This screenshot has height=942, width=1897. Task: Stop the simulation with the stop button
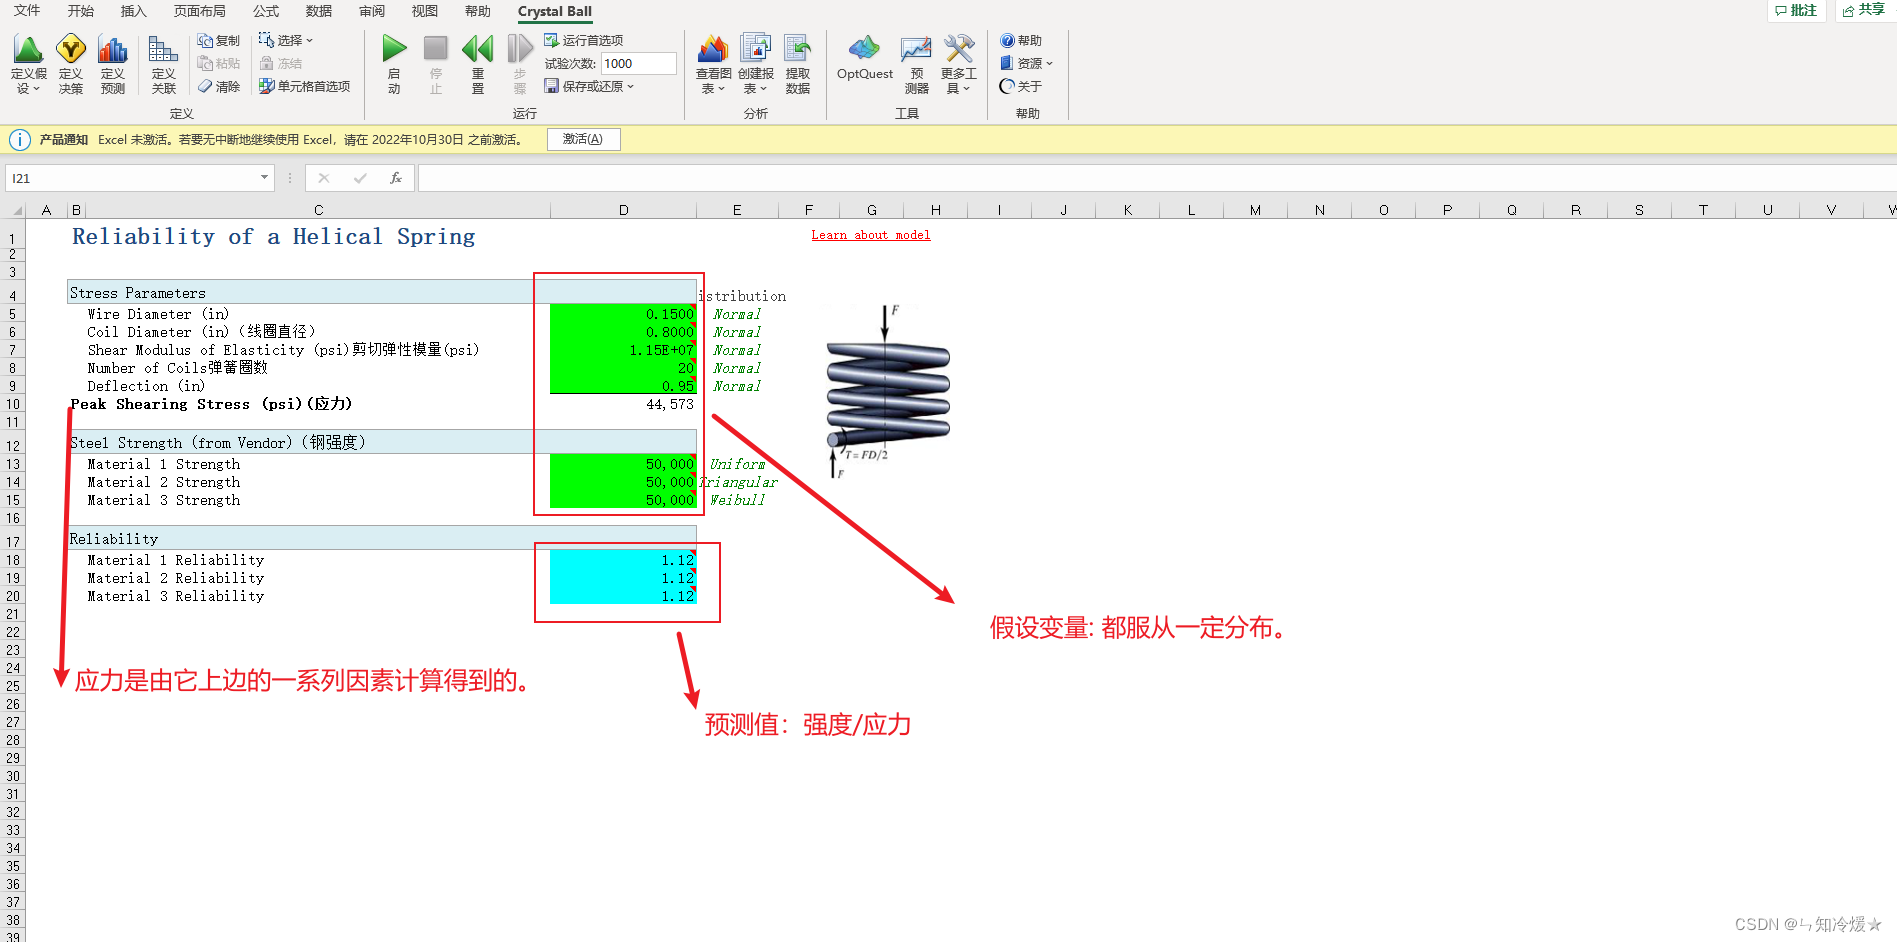[x=436, y=49]
